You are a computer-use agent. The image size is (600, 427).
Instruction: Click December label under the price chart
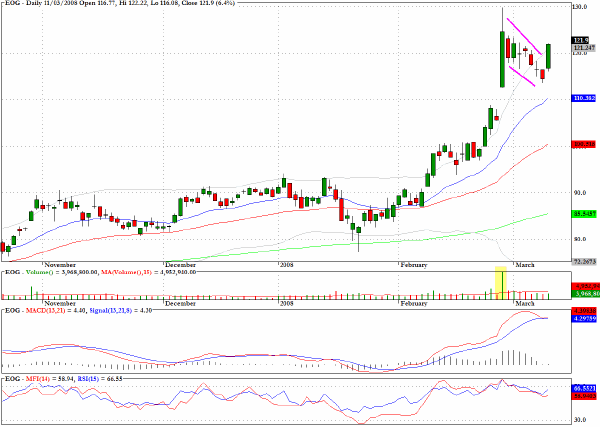point(181,265)
